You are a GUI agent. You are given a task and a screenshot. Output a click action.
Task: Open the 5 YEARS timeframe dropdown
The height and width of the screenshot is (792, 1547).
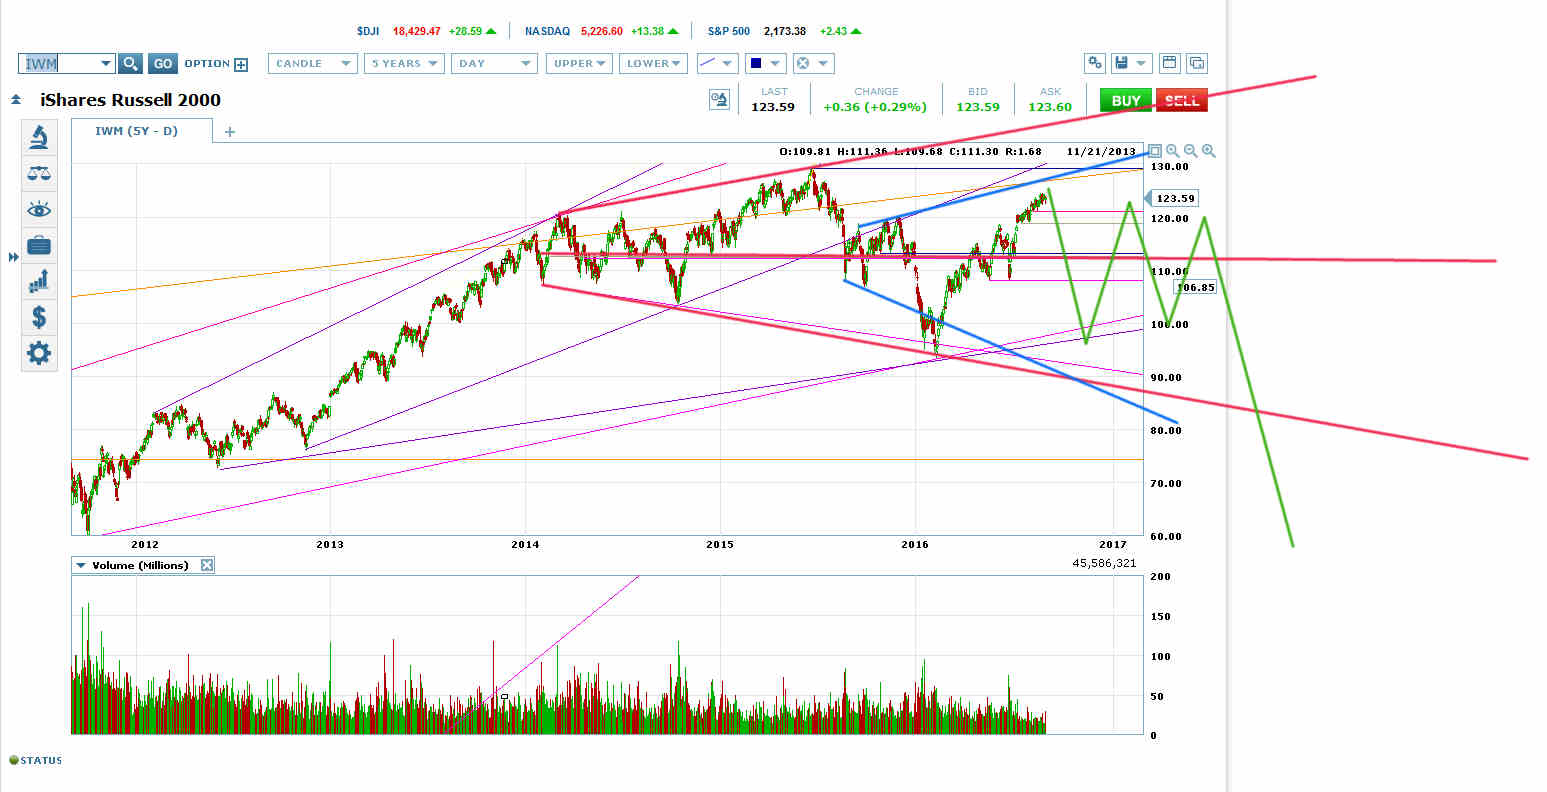click(x=404, y=63)
